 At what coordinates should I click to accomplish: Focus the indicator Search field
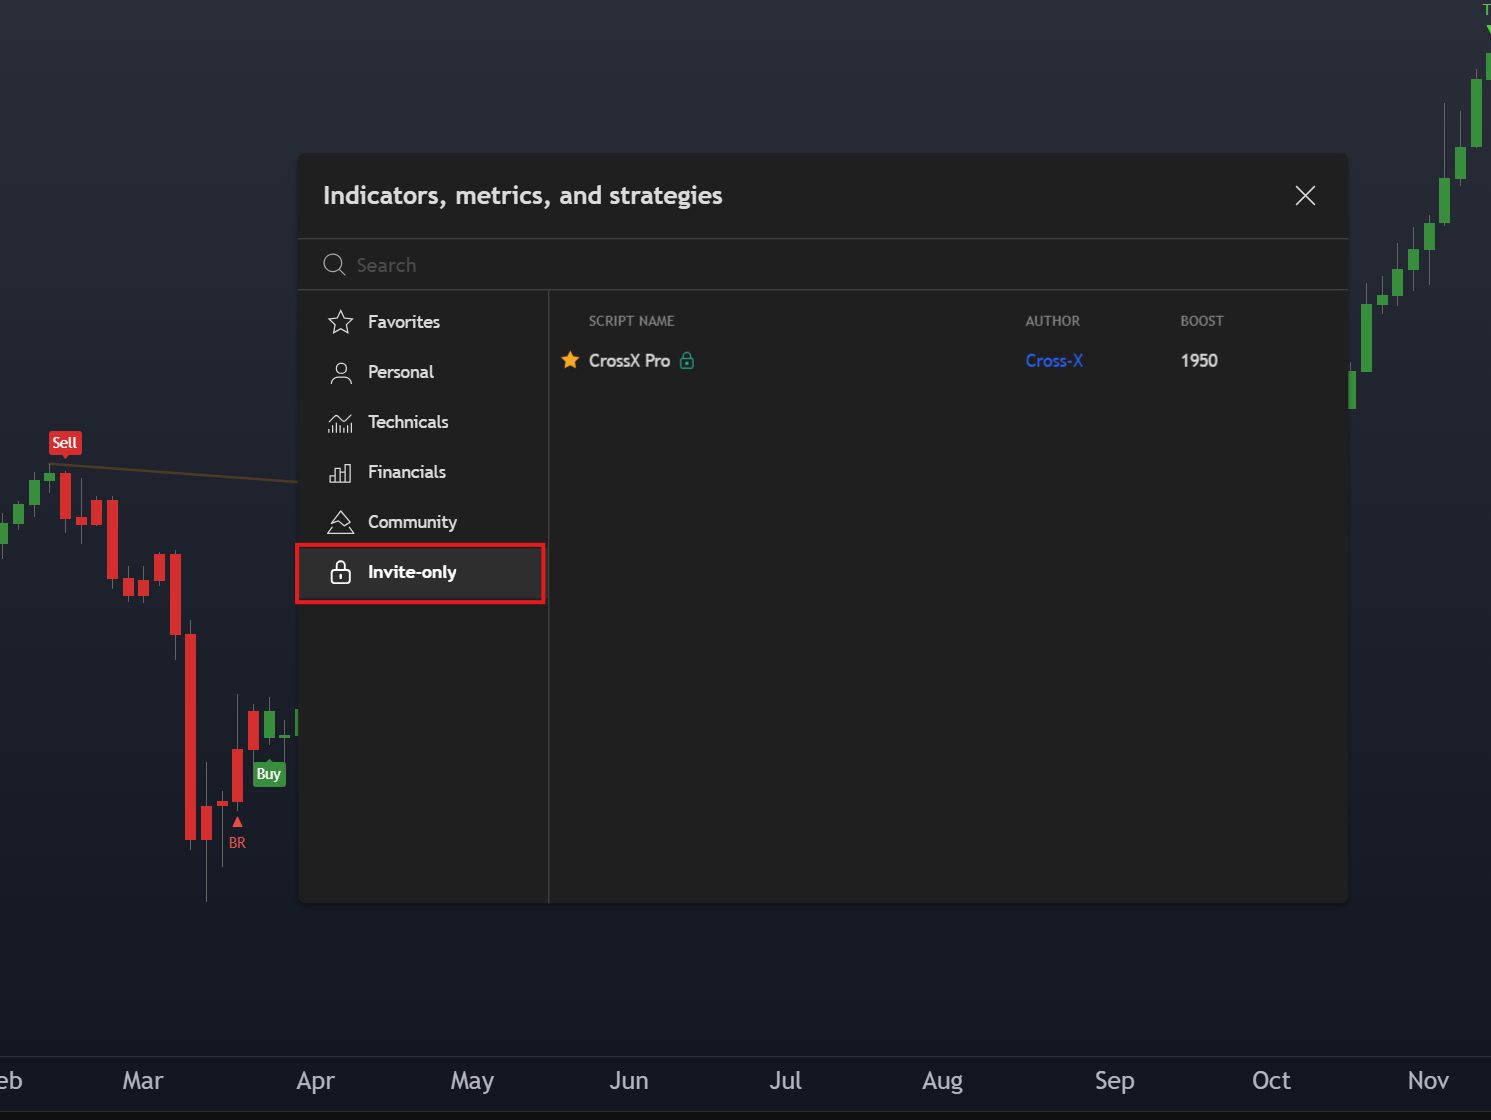click(x=800, y=265)
